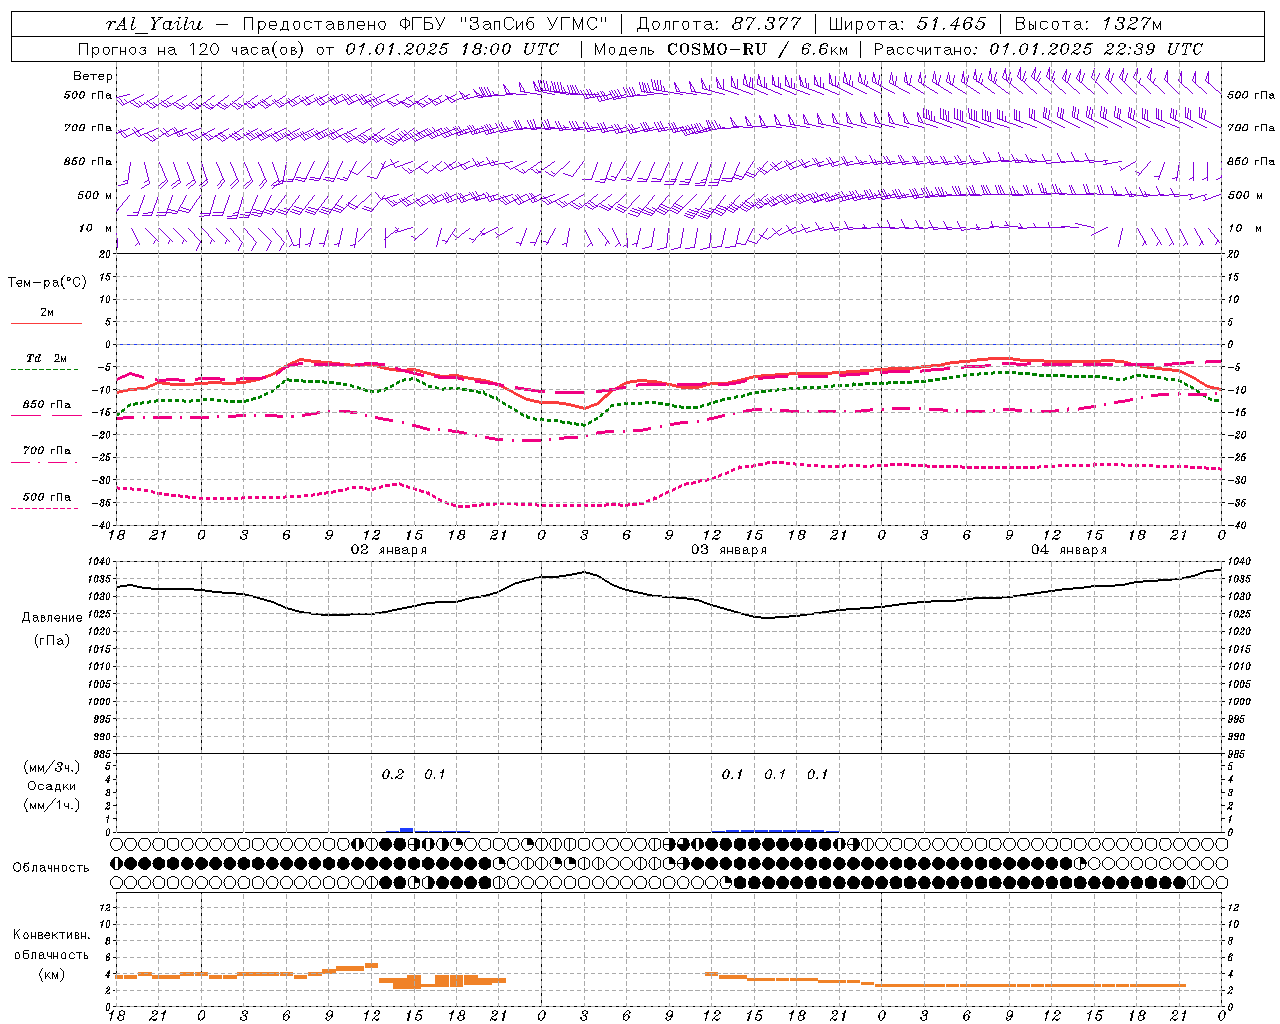
Task: Click the date label 02 января
Action: coord(389,550)
